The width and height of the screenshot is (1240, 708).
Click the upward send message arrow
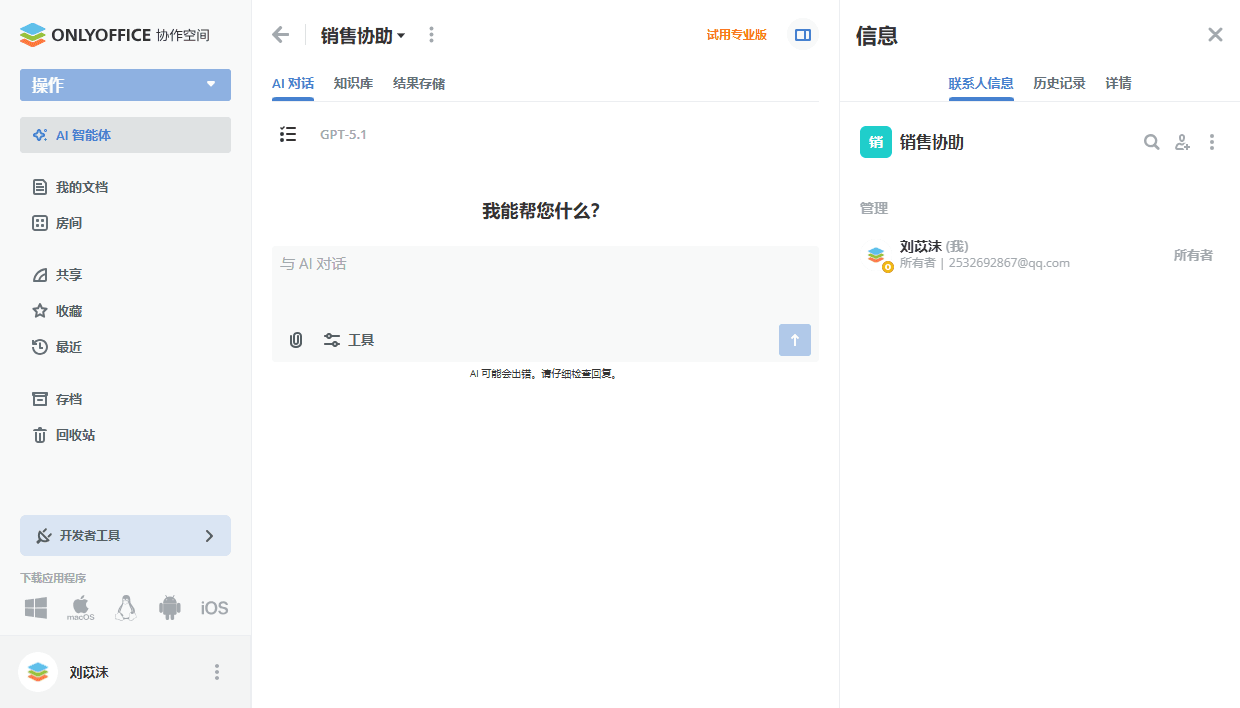[795, 340]
